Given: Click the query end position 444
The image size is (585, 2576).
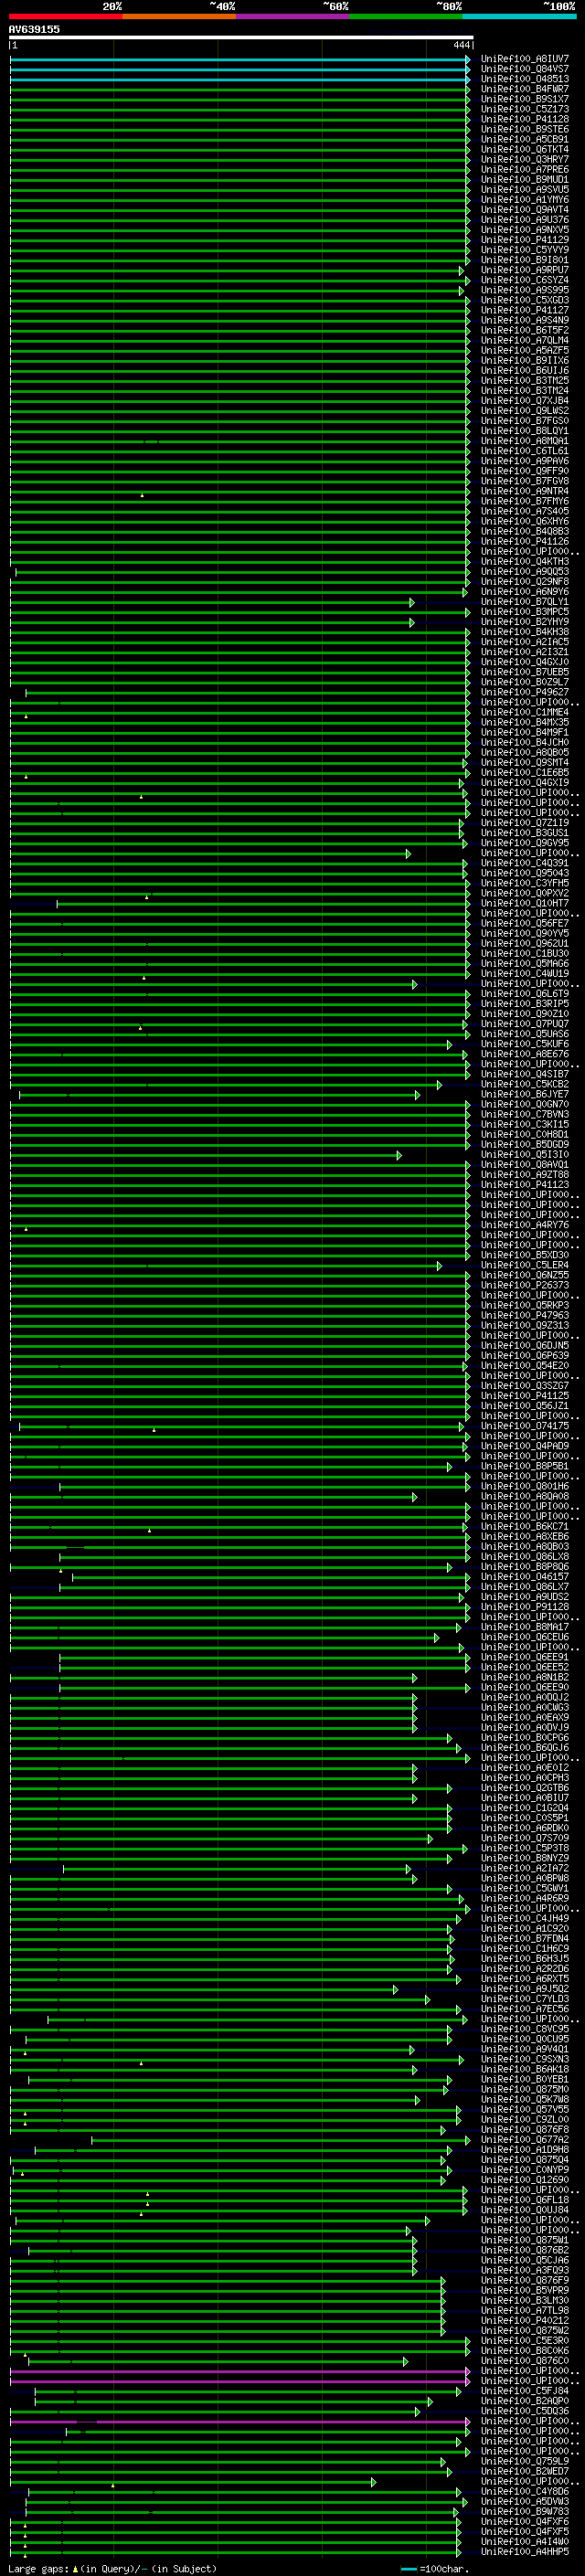Looking at the screenshot, I should pyautogui.click(x=461, y=45).
